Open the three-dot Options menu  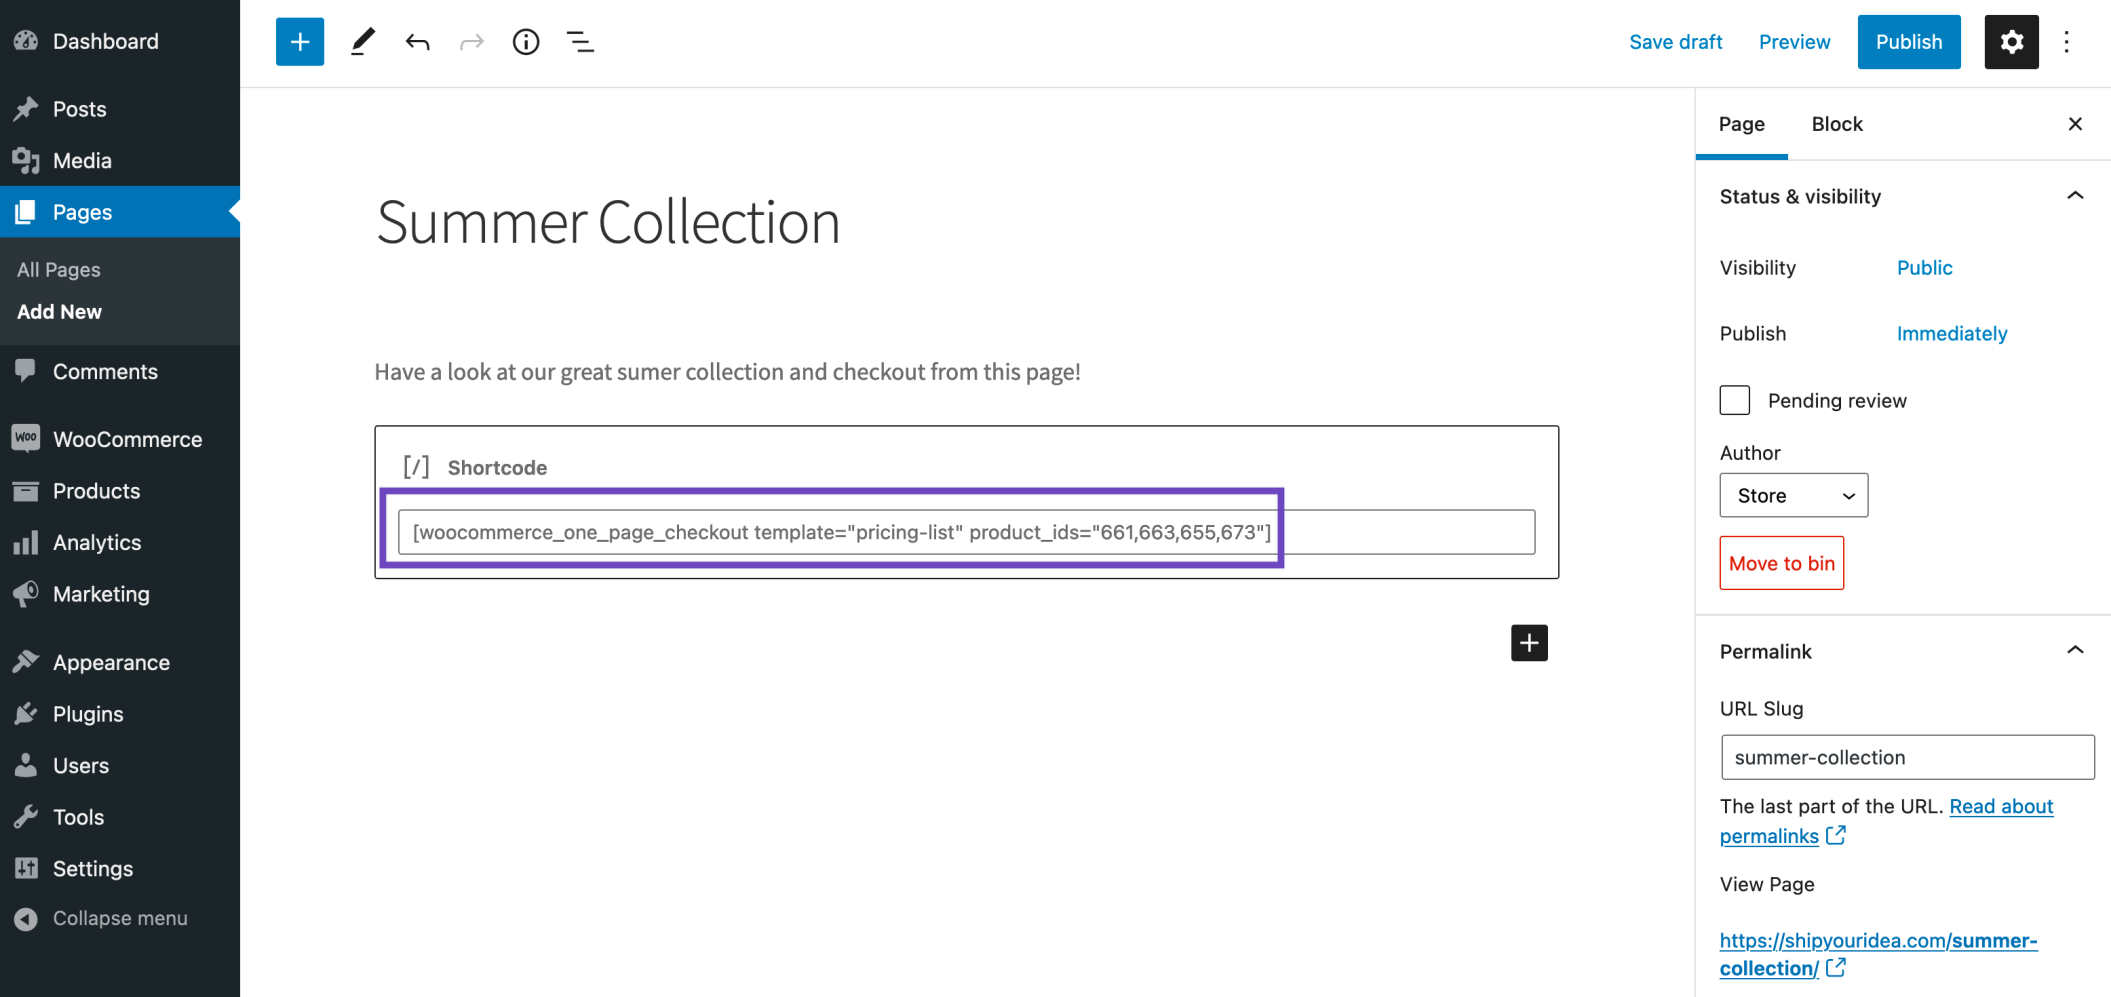[2067, 42]
